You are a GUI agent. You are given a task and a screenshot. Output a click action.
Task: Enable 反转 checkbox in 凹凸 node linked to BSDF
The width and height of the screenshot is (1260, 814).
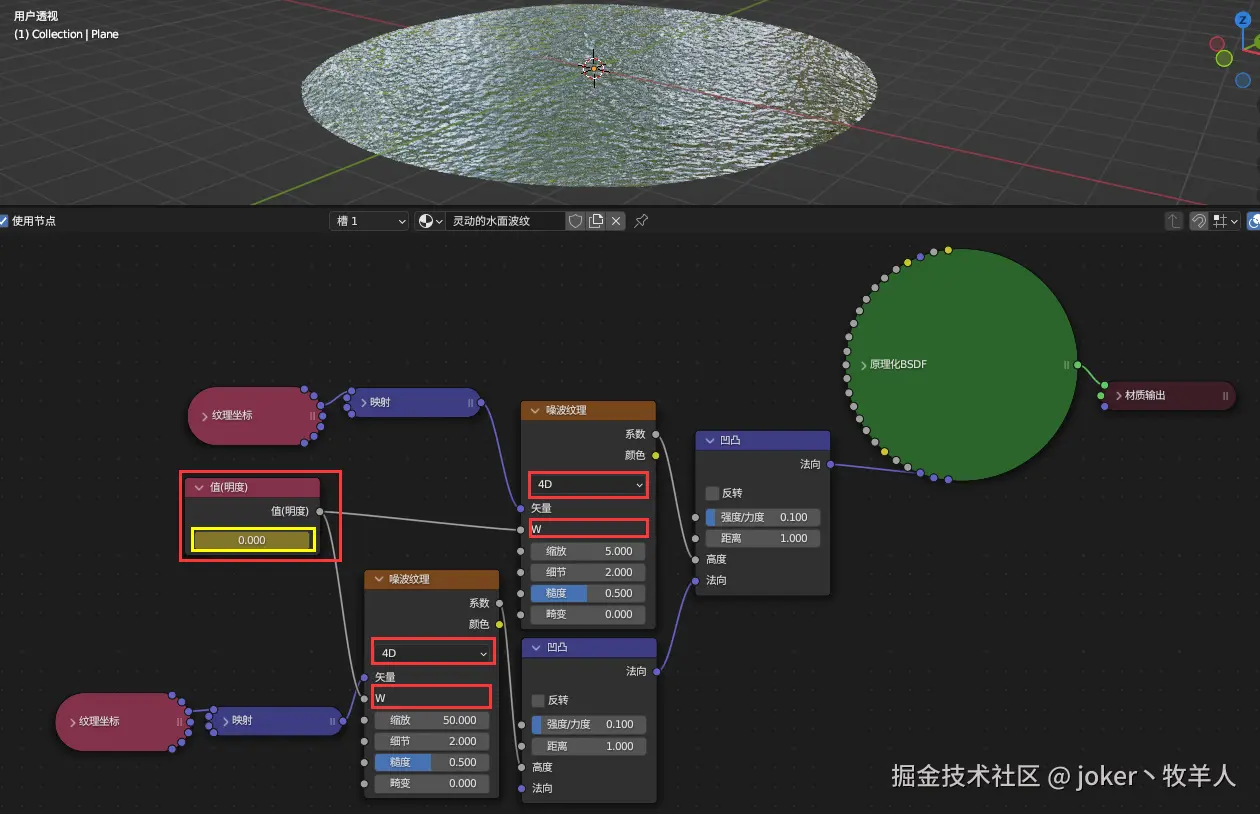(x=712, y=493)
